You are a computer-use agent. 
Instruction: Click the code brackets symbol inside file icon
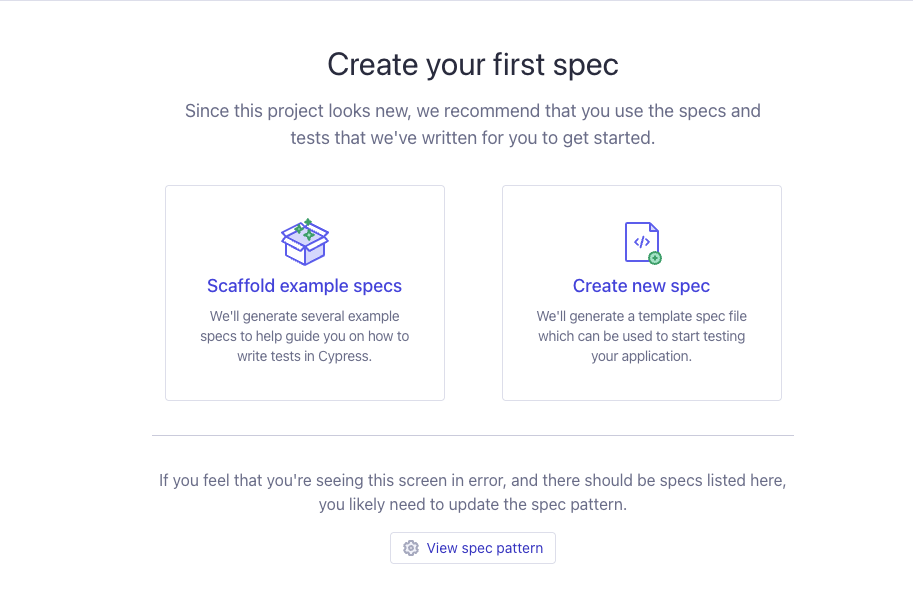pos(642,241)
